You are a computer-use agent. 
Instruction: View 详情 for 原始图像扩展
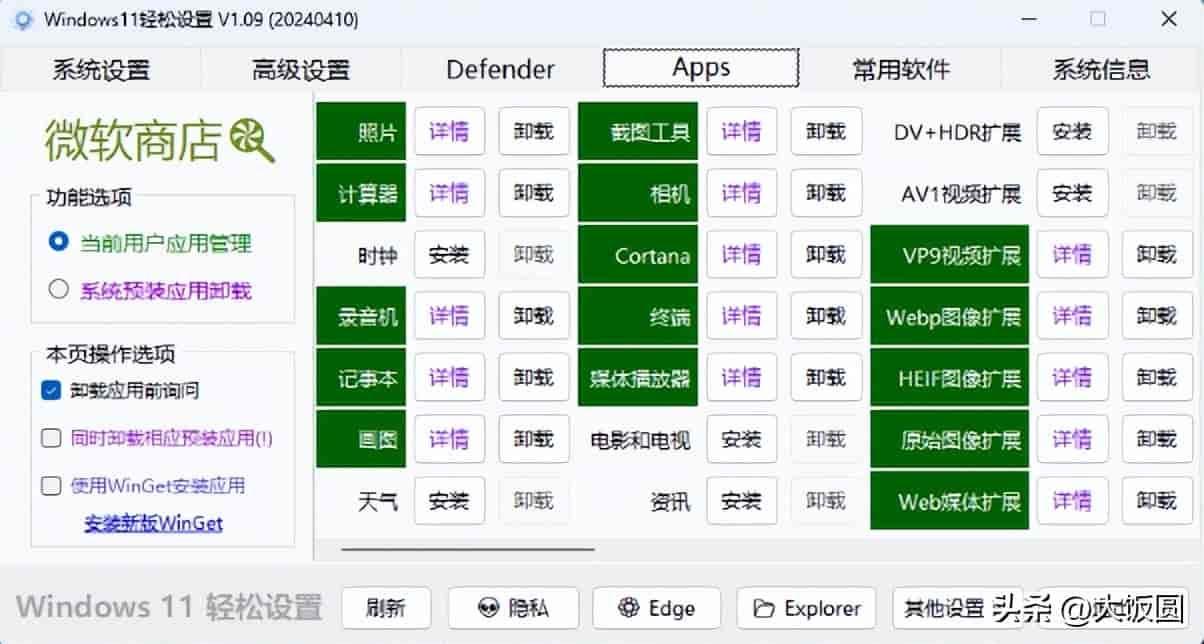(x=1072, y=439)
